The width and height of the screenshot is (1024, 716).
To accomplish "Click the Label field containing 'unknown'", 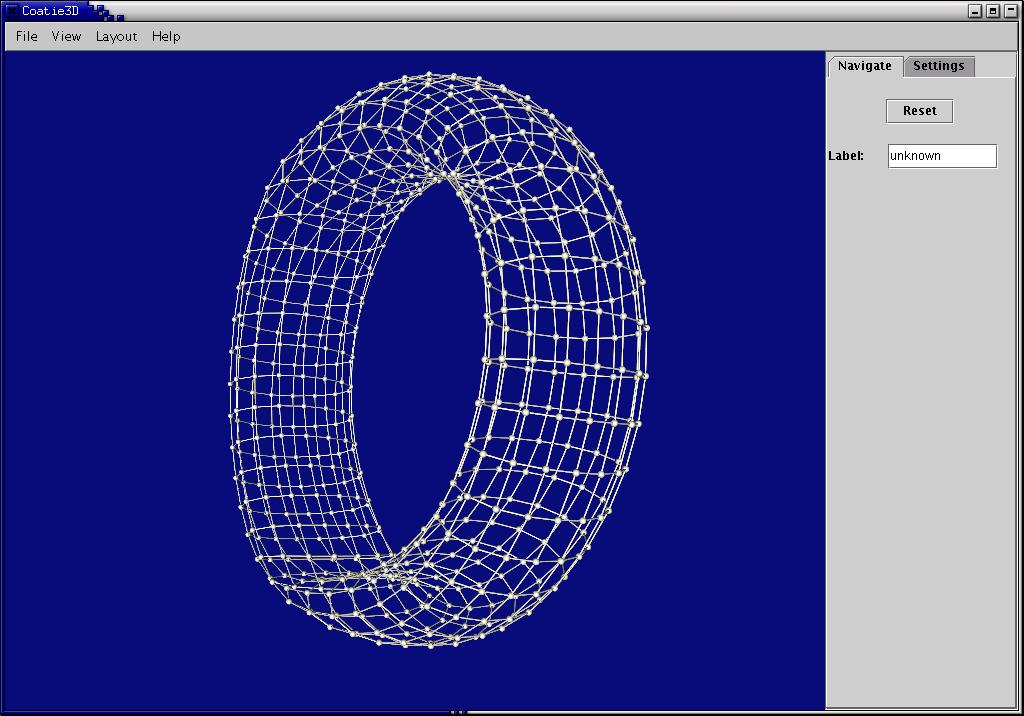I will 942,156.
